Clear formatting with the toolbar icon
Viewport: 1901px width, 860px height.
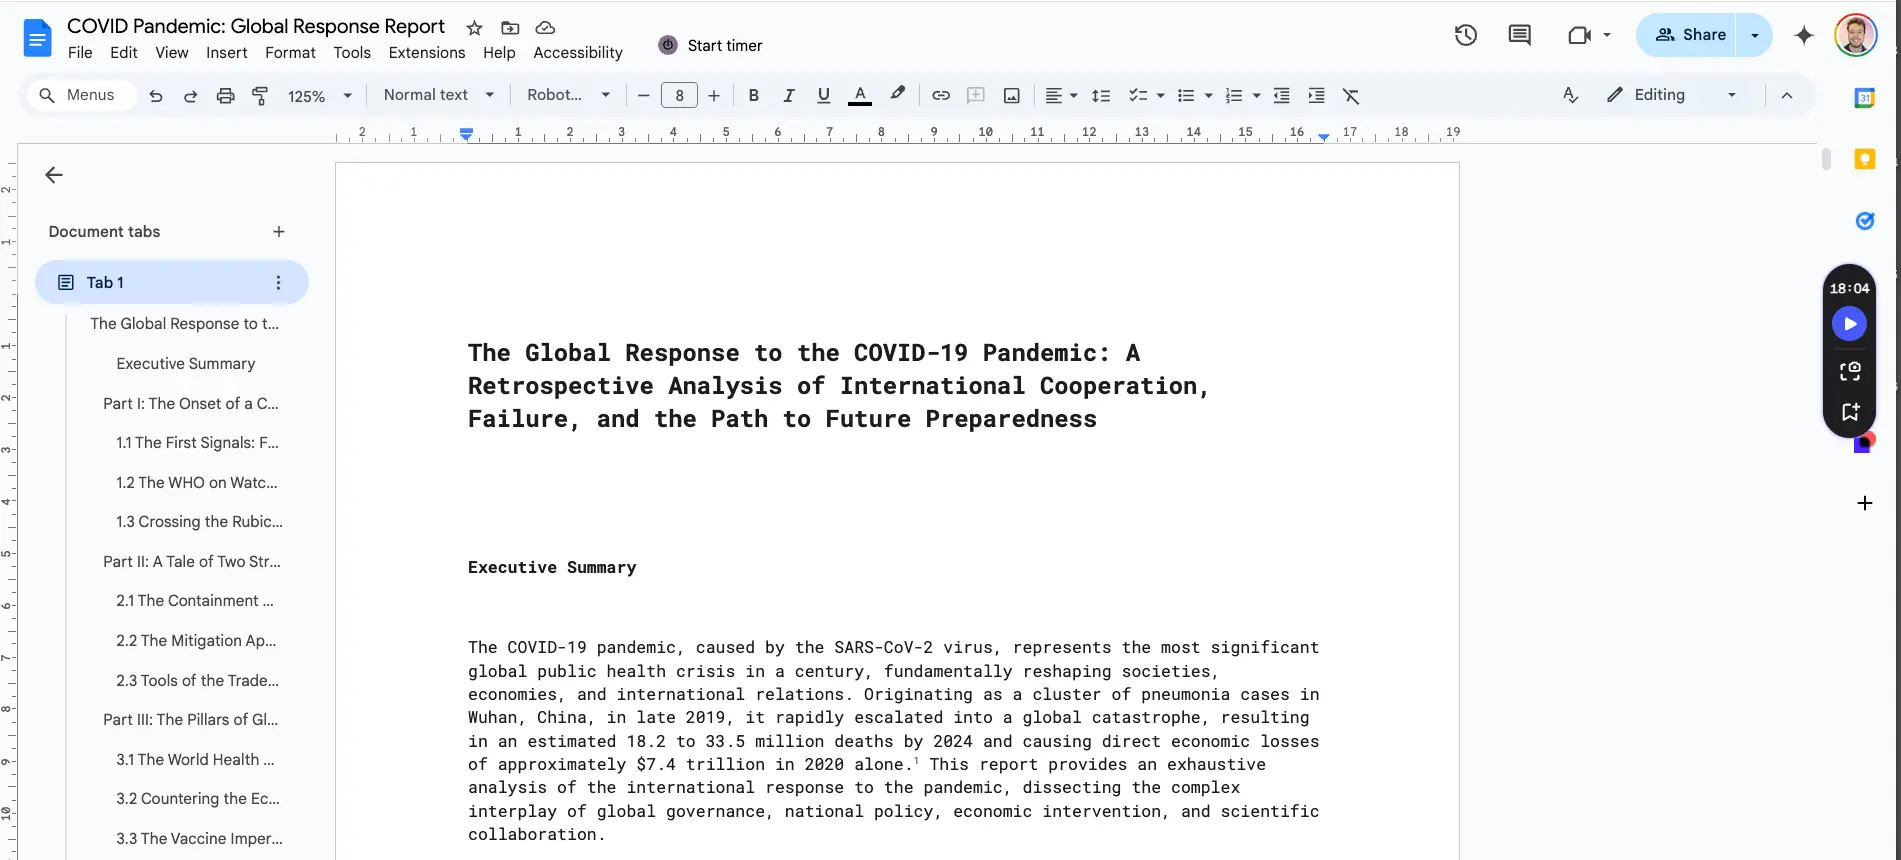pyautogui.click(x=1350, y=96)
